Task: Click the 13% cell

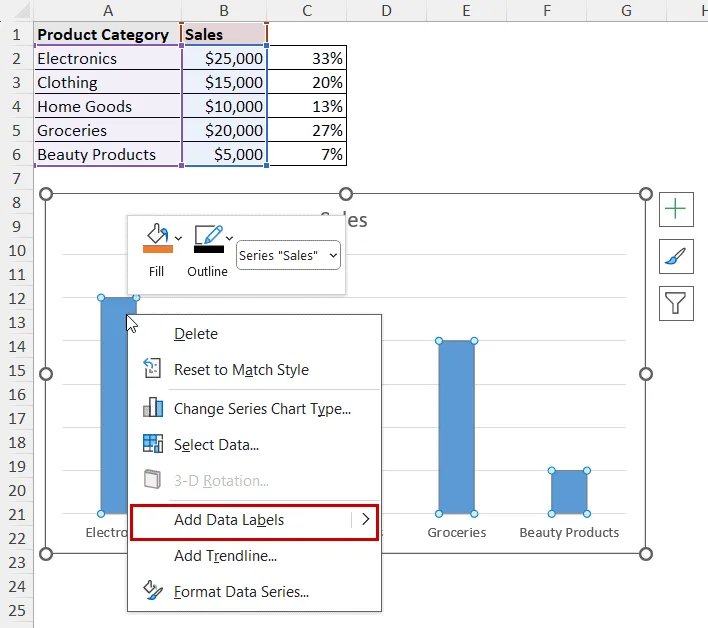Action: click(x=307, y=106)
